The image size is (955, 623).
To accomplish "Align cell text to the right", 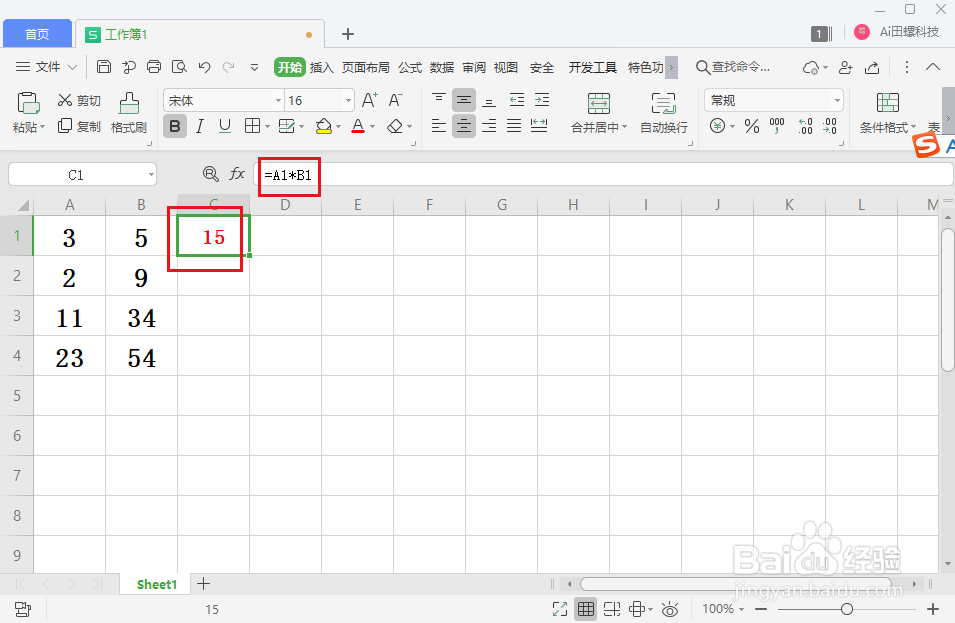I will [x=489, y=126].
